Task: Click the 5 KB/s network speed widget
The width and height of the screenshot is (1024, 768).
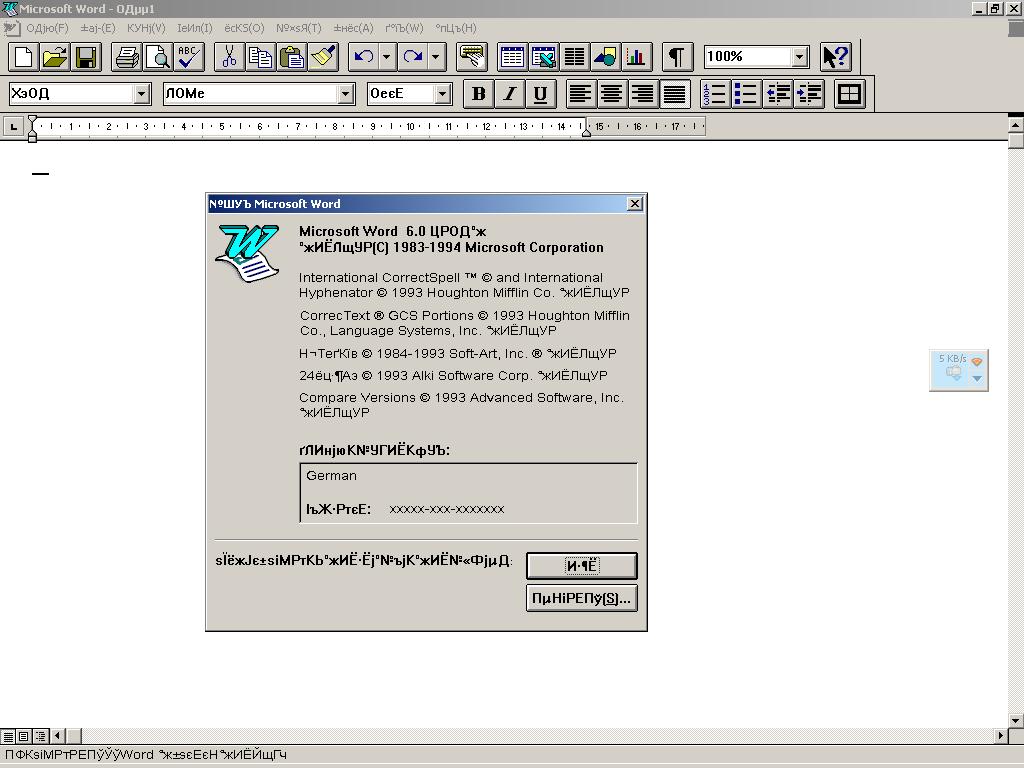Action: (959, 370)
